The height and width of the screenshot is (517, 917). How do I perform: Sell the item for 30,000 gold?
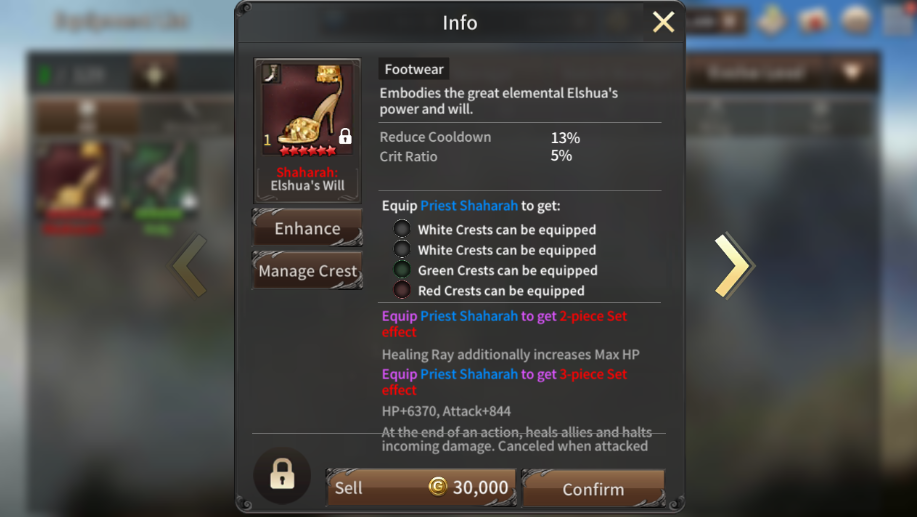[x=421, y=487]
